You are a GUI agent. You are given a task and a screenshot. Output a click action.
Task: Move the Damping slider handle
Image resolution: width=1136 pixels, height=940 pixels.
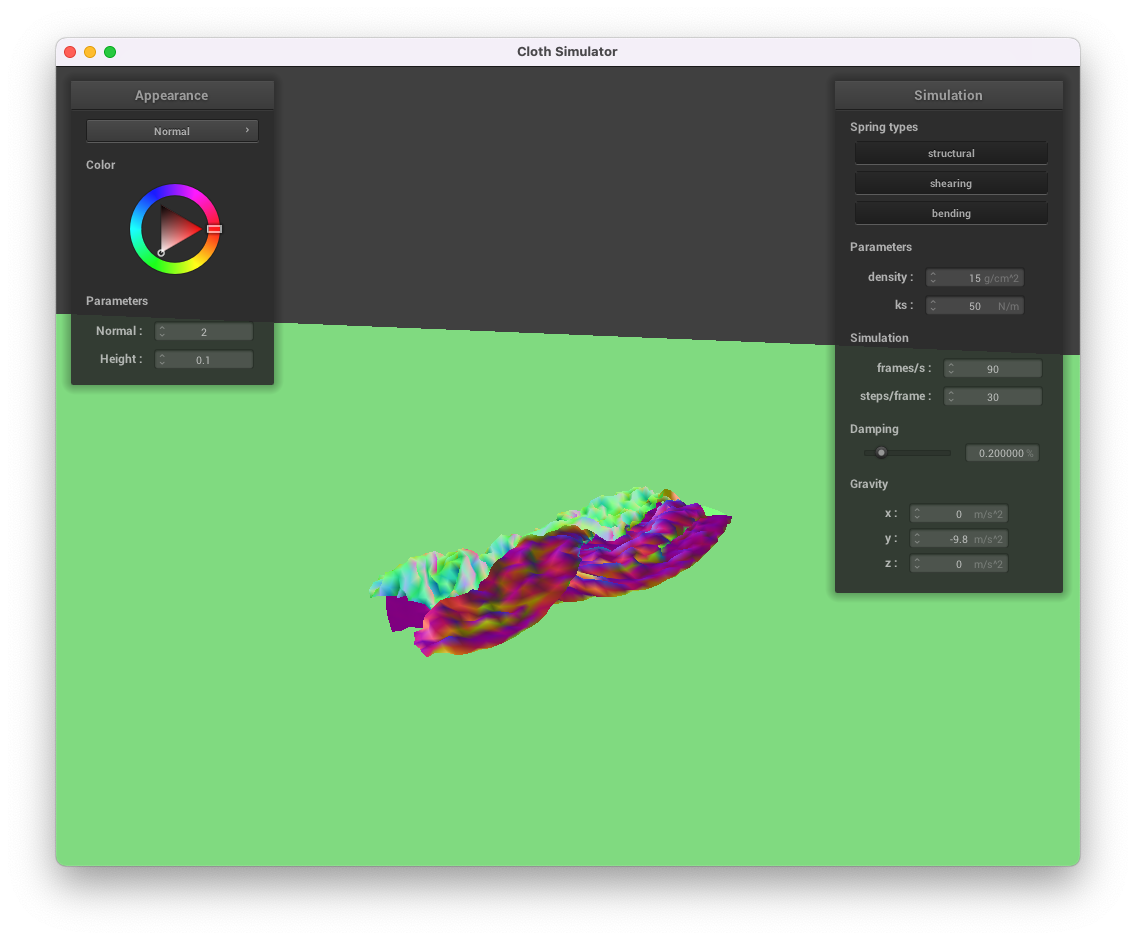pyautogui.click(x=881, y=453)
